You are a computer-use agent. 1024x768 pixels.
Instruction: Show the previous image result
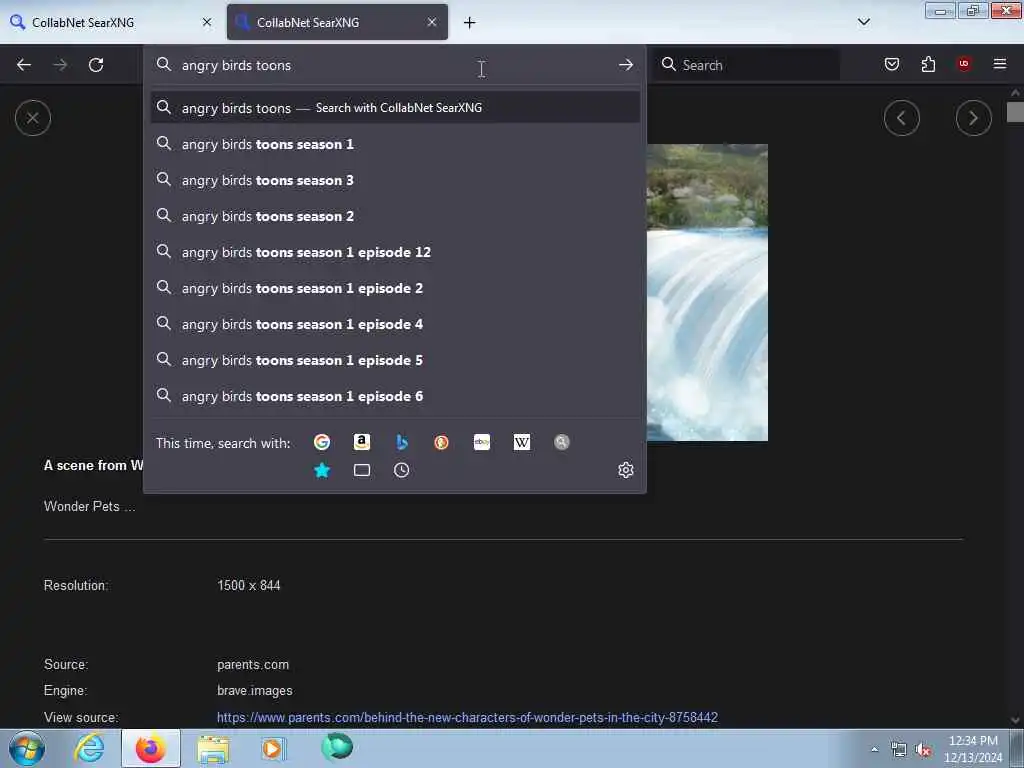(x=902, y=118)
